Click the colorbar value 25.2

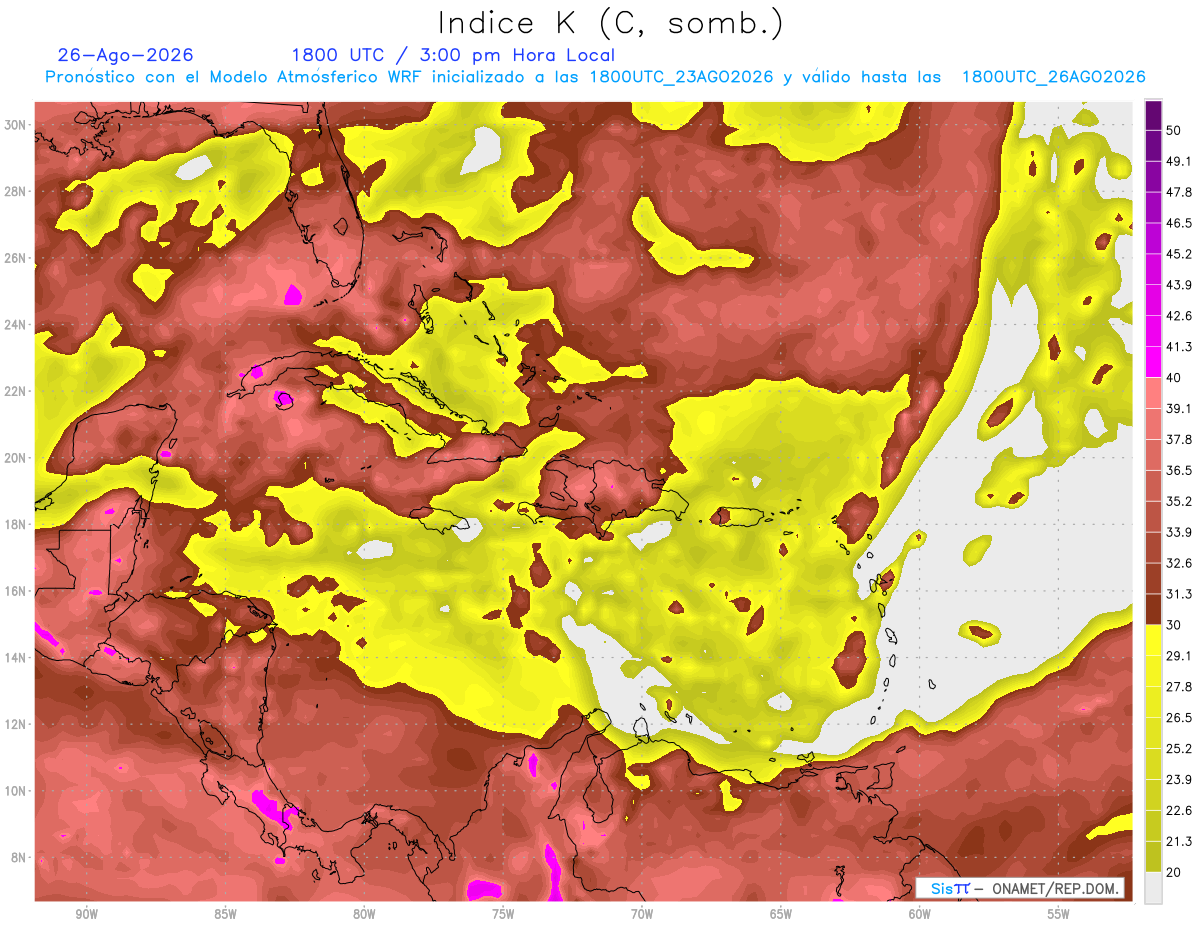1180,748
